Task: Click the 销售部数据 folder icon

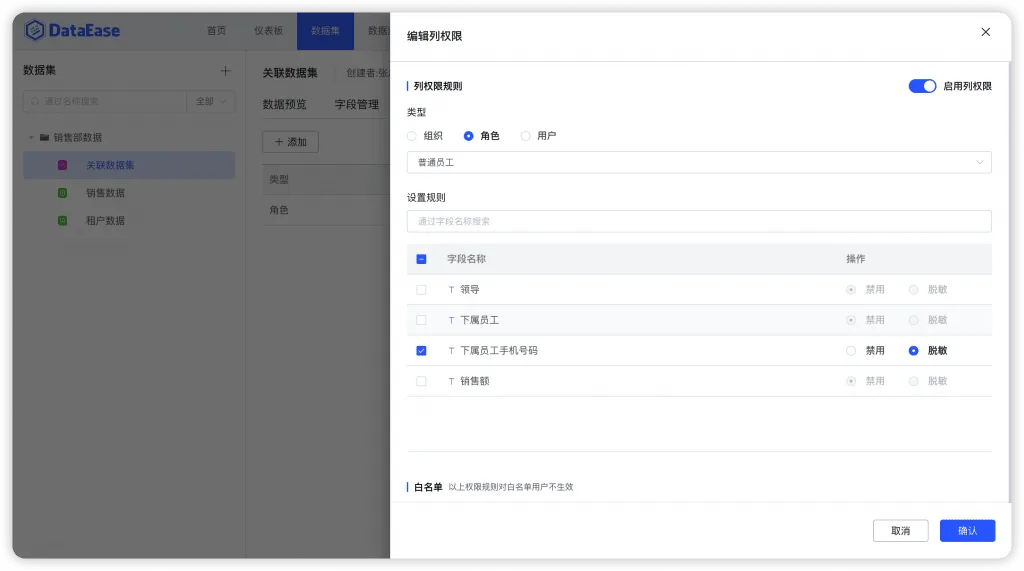Action: pyautogui.click(x=44, y=137)
